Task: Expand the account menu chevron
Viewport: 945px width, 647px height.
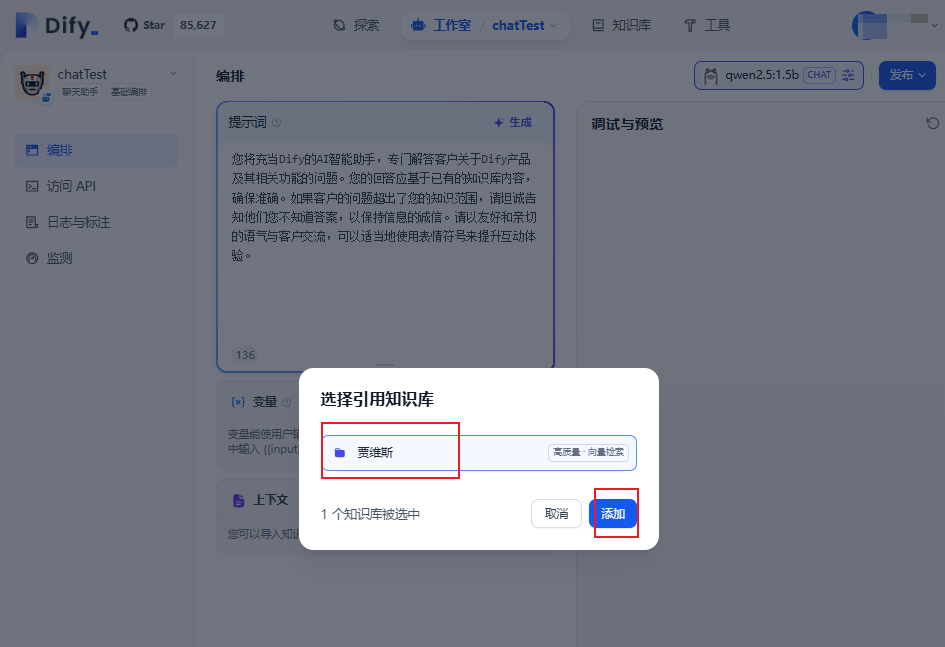Action: pos(934,25)
